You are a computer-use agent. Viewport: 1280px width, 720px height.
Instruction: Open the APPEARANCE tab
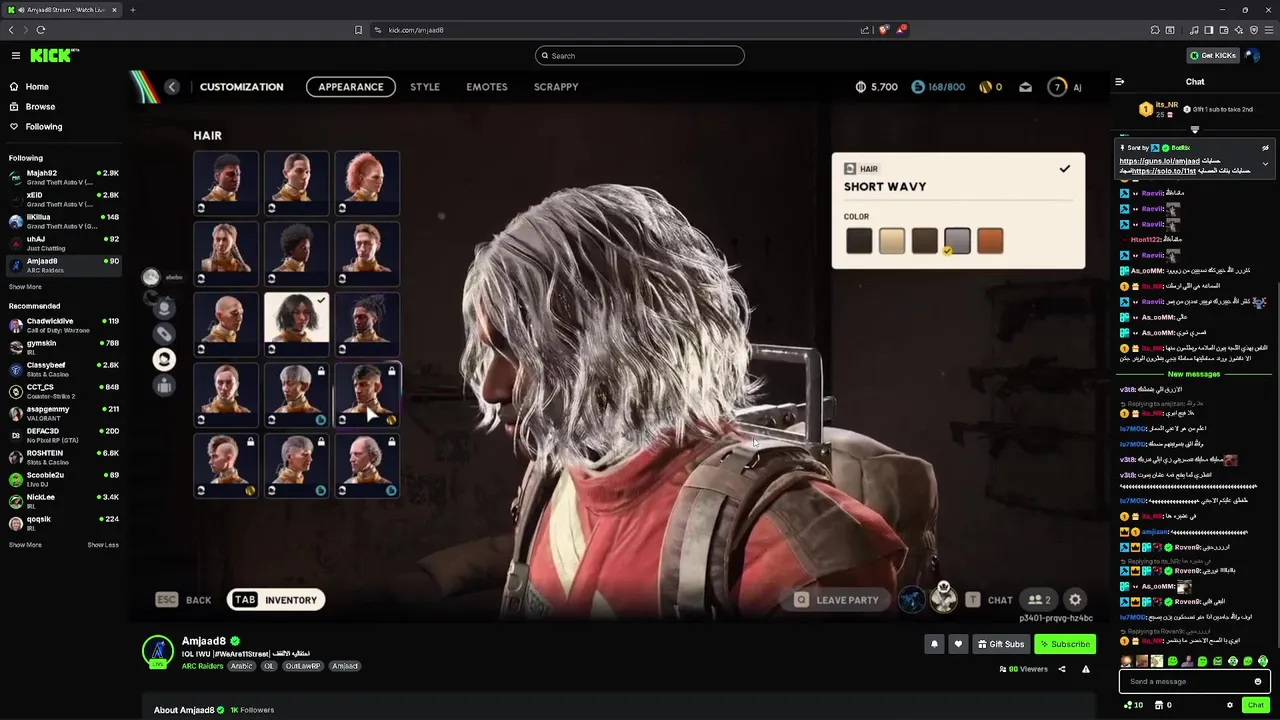click(350, 87)
